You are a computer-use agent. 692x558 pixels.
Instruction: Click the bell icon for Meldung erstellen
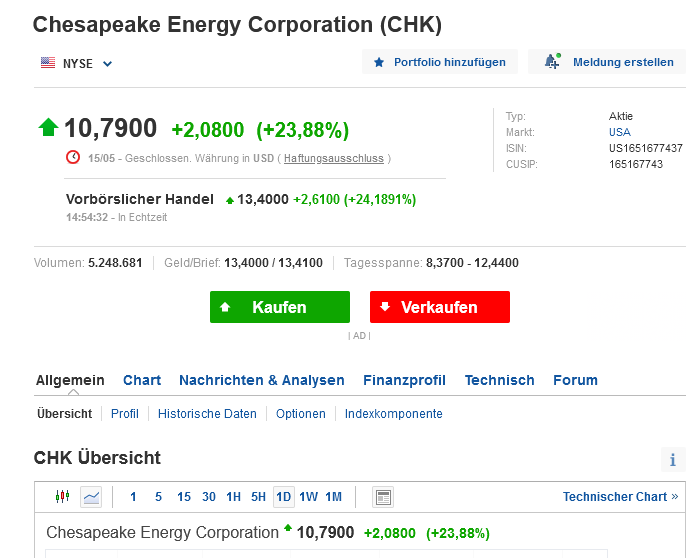pos(552,62)
